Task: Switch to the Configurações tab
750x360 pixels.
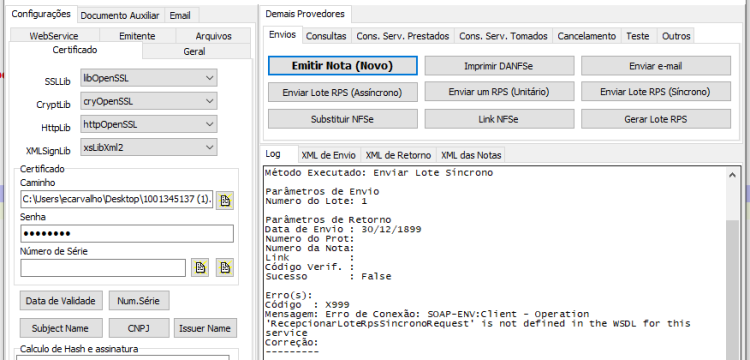Action: [41, 14]
